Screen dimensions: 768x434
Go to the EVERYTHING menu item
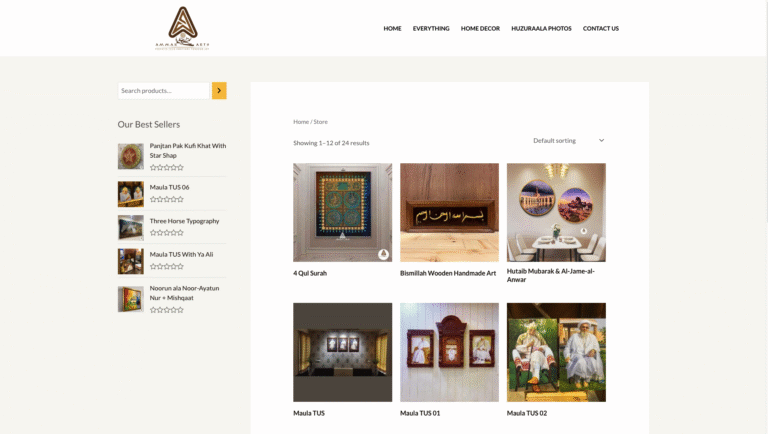[x=431, y=28]
